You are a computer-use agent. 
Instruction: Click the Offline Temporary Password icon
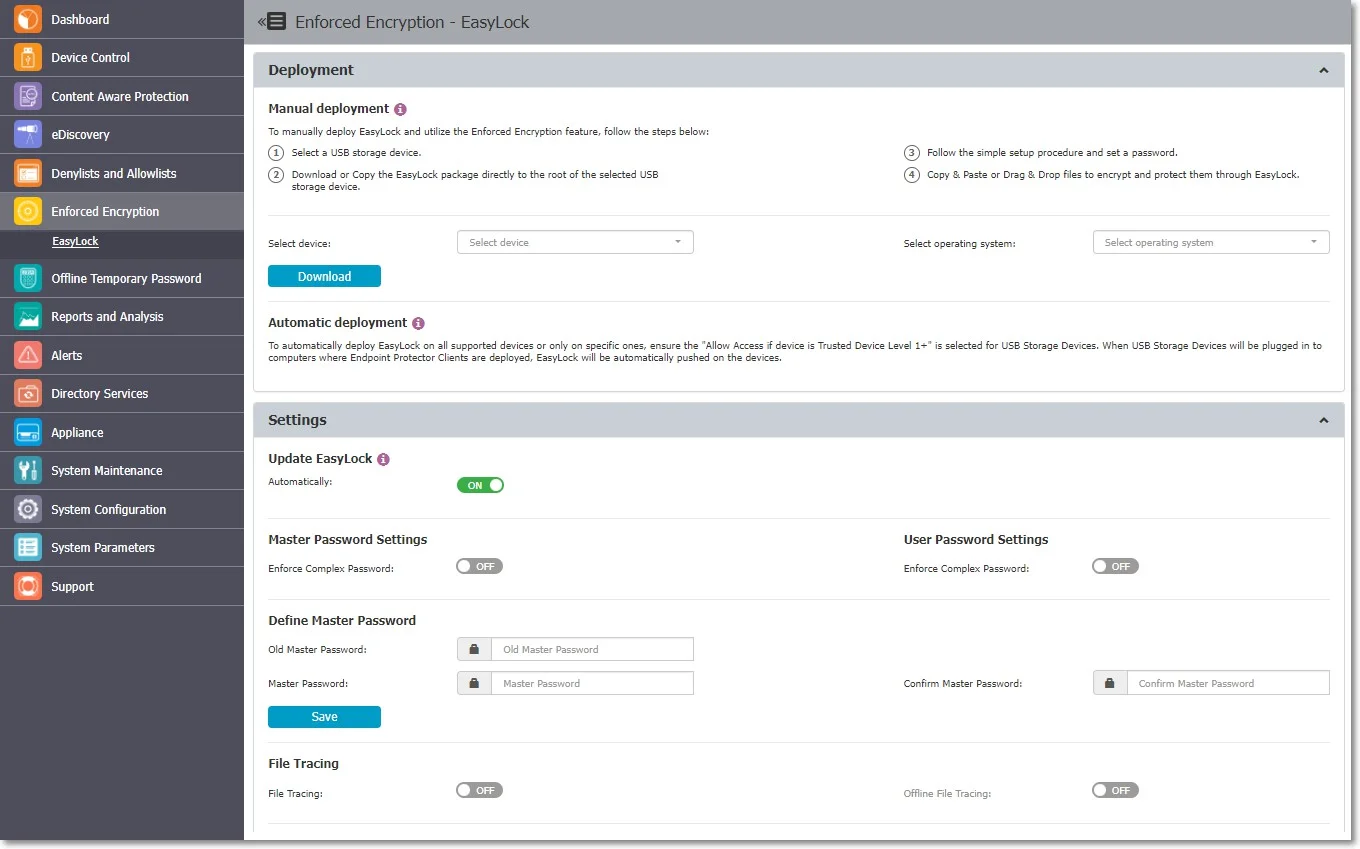28,278
